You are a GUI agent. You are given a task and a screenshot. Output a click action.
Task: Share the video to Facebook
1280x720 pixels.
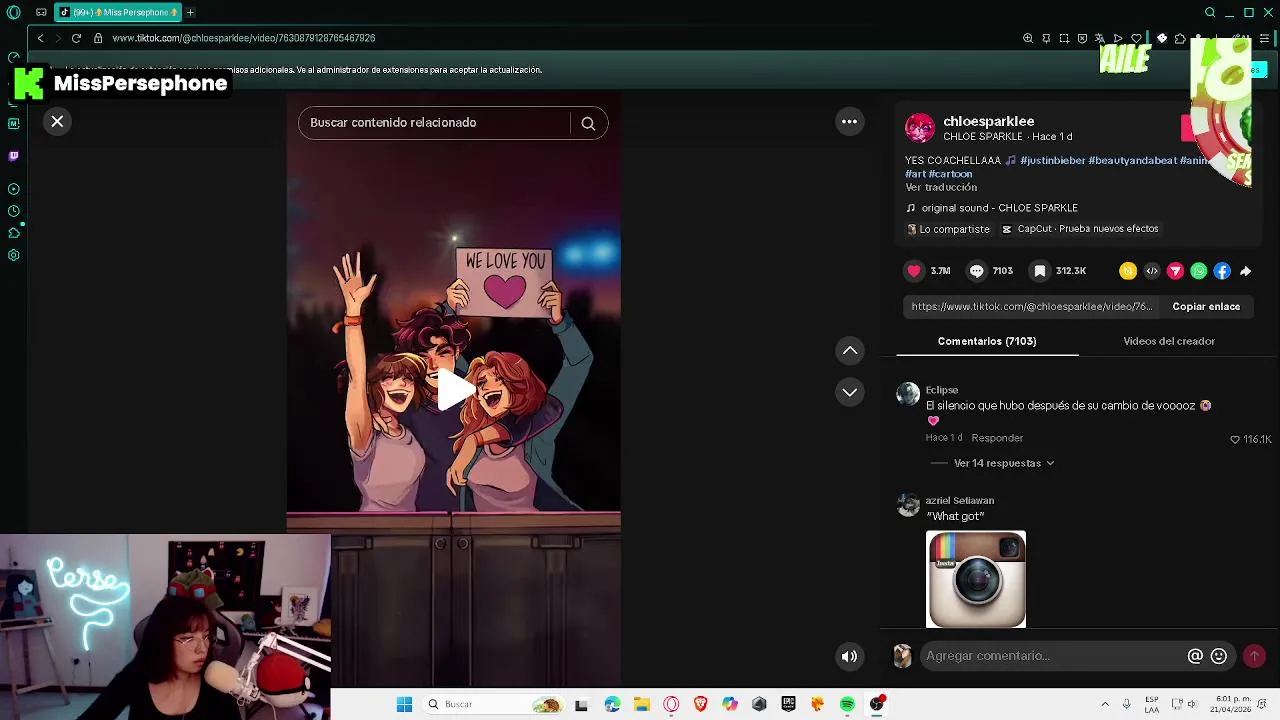pyautogui.click(x=1222, y=271)
